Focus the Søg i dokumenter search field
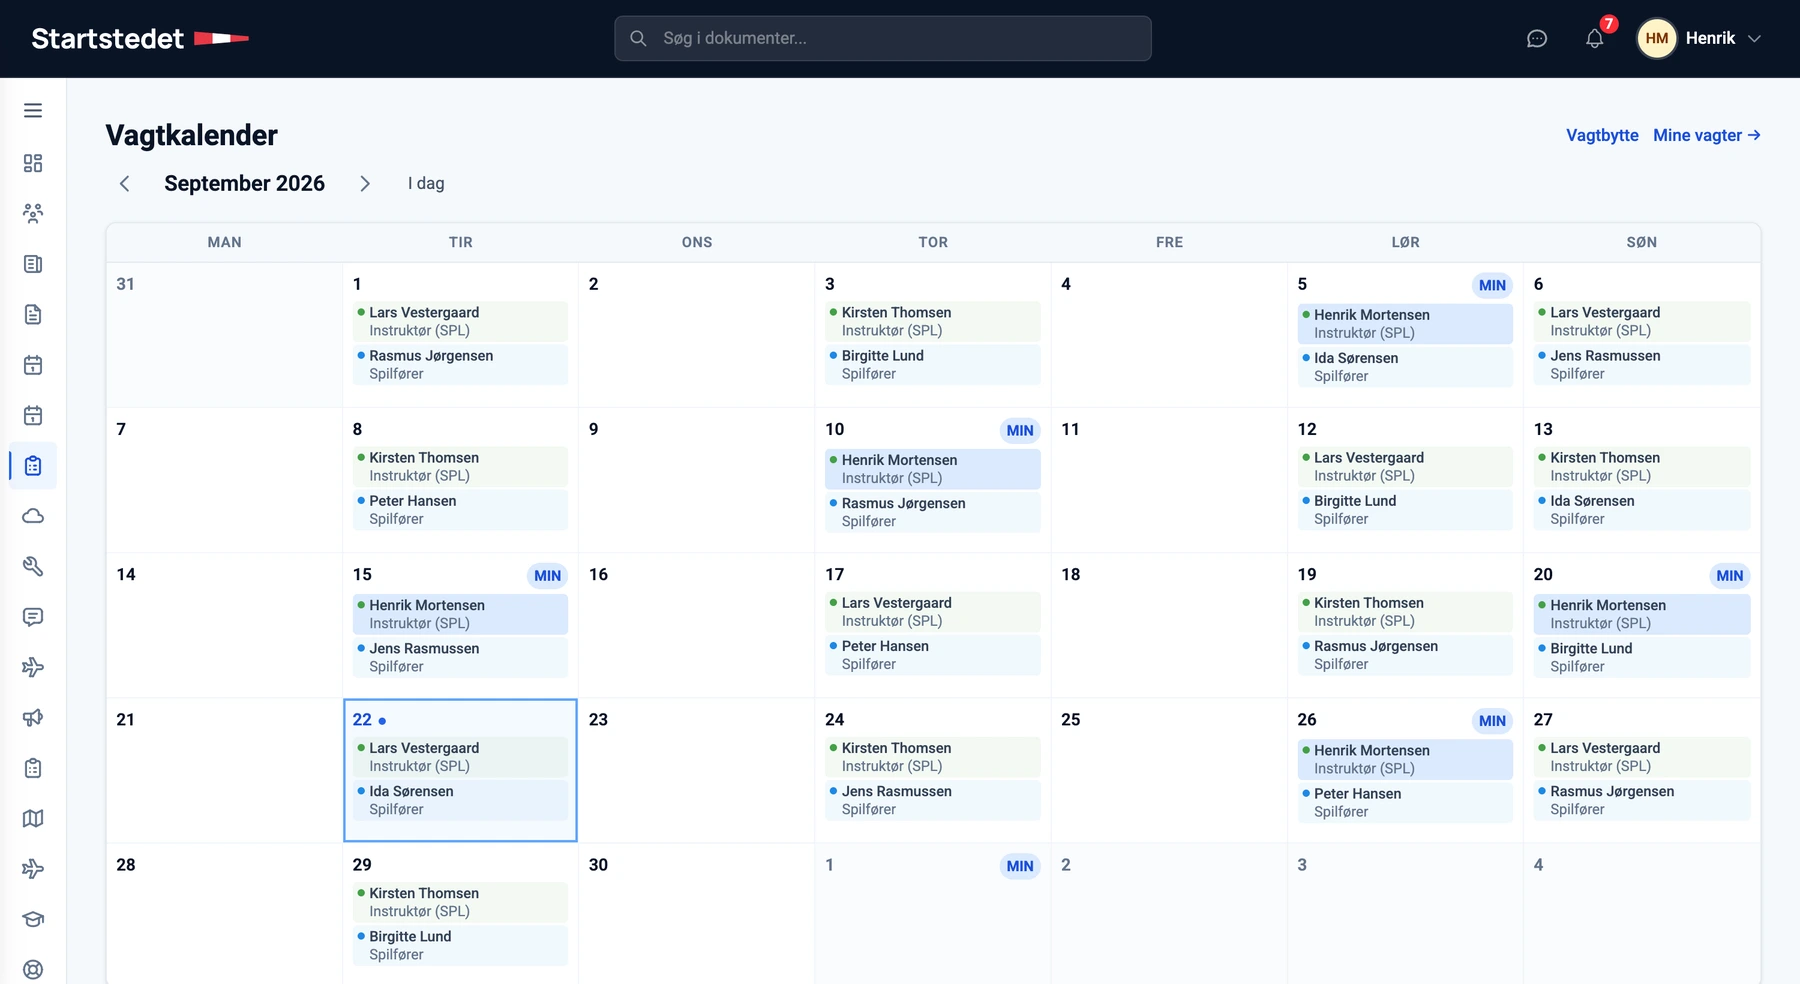The width and height of the screenshot is (1800, 984). click(883, 38)
